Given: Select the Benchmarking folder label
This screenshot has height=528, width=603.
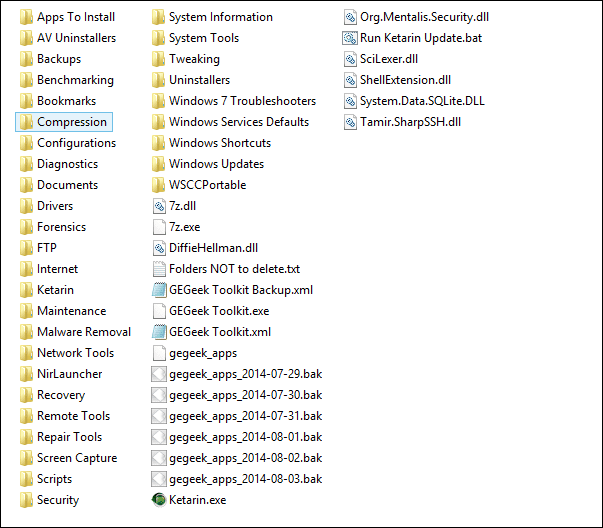Looking at the screenshot, I should tap(75, 80).
